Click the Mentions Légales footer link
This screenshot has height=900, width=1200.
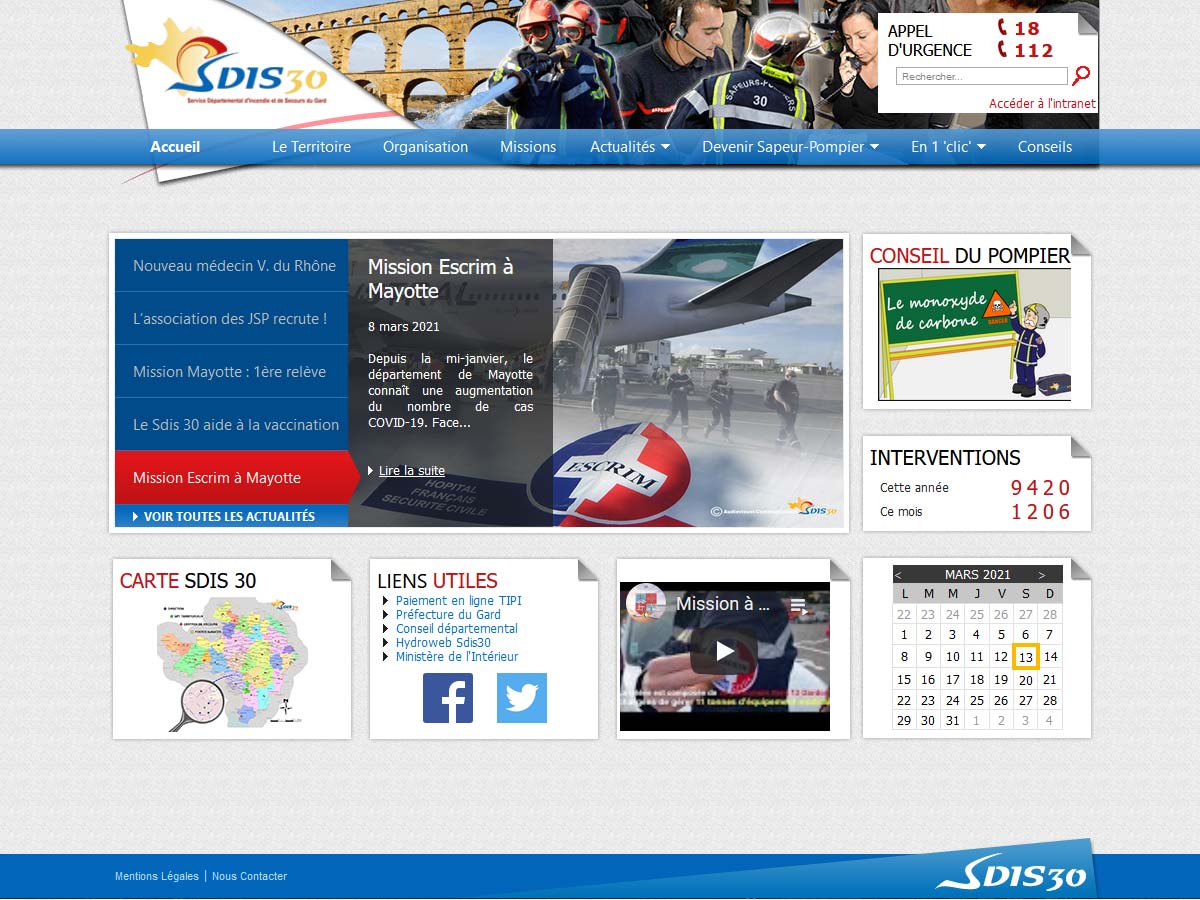click(x=157, y=876)
